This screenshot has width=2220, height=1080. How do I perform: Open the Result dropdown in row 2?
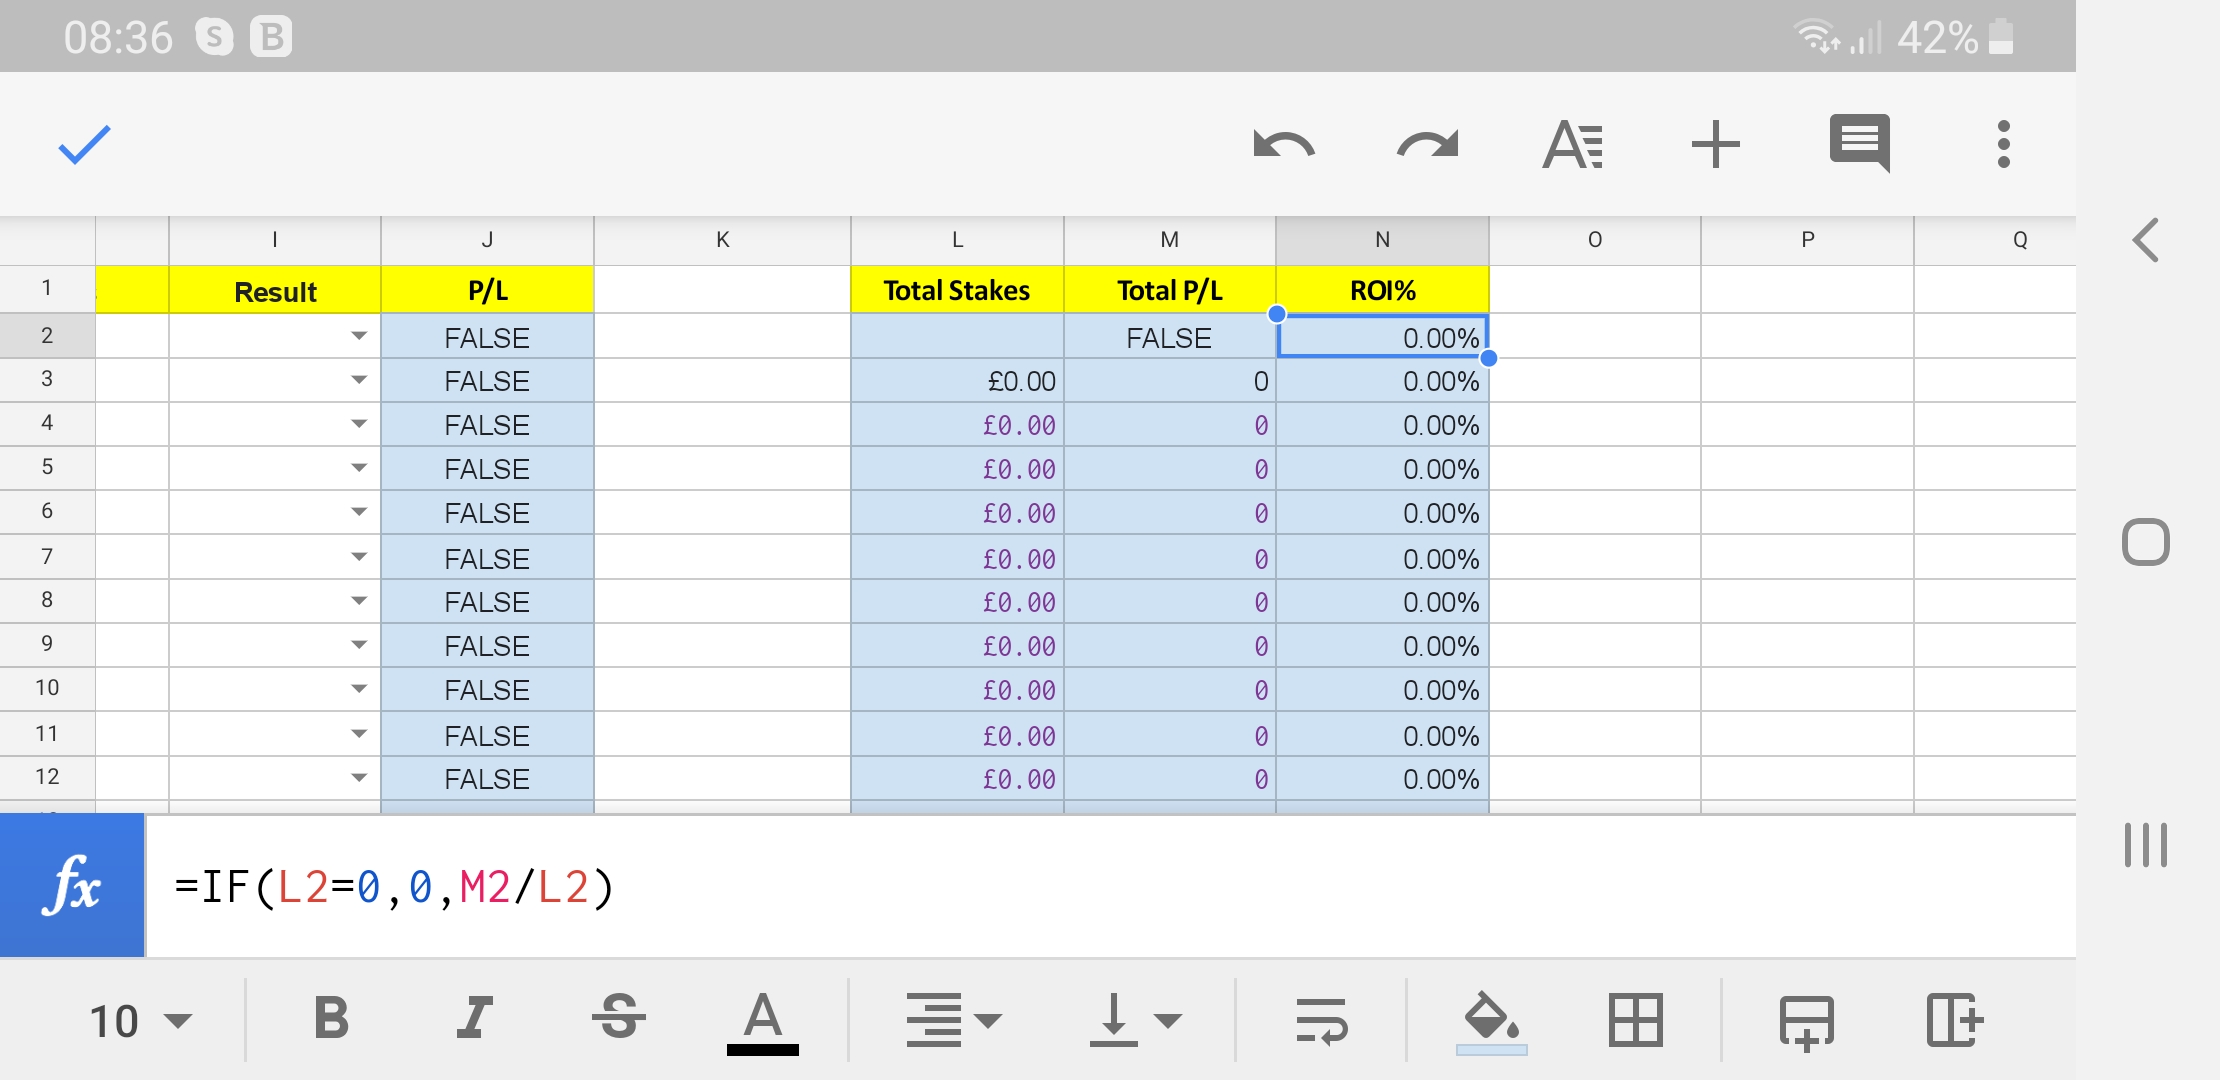[x=359, y=337]
